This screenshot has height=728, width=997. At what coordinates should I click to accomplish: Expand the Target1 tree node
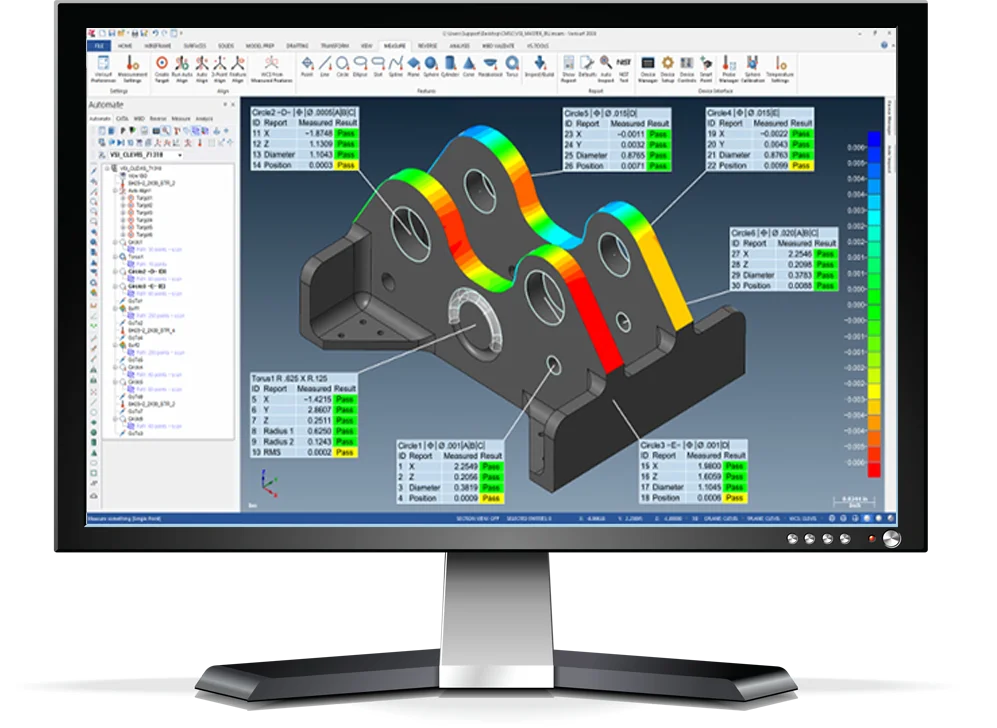click(x=124, y=198)
